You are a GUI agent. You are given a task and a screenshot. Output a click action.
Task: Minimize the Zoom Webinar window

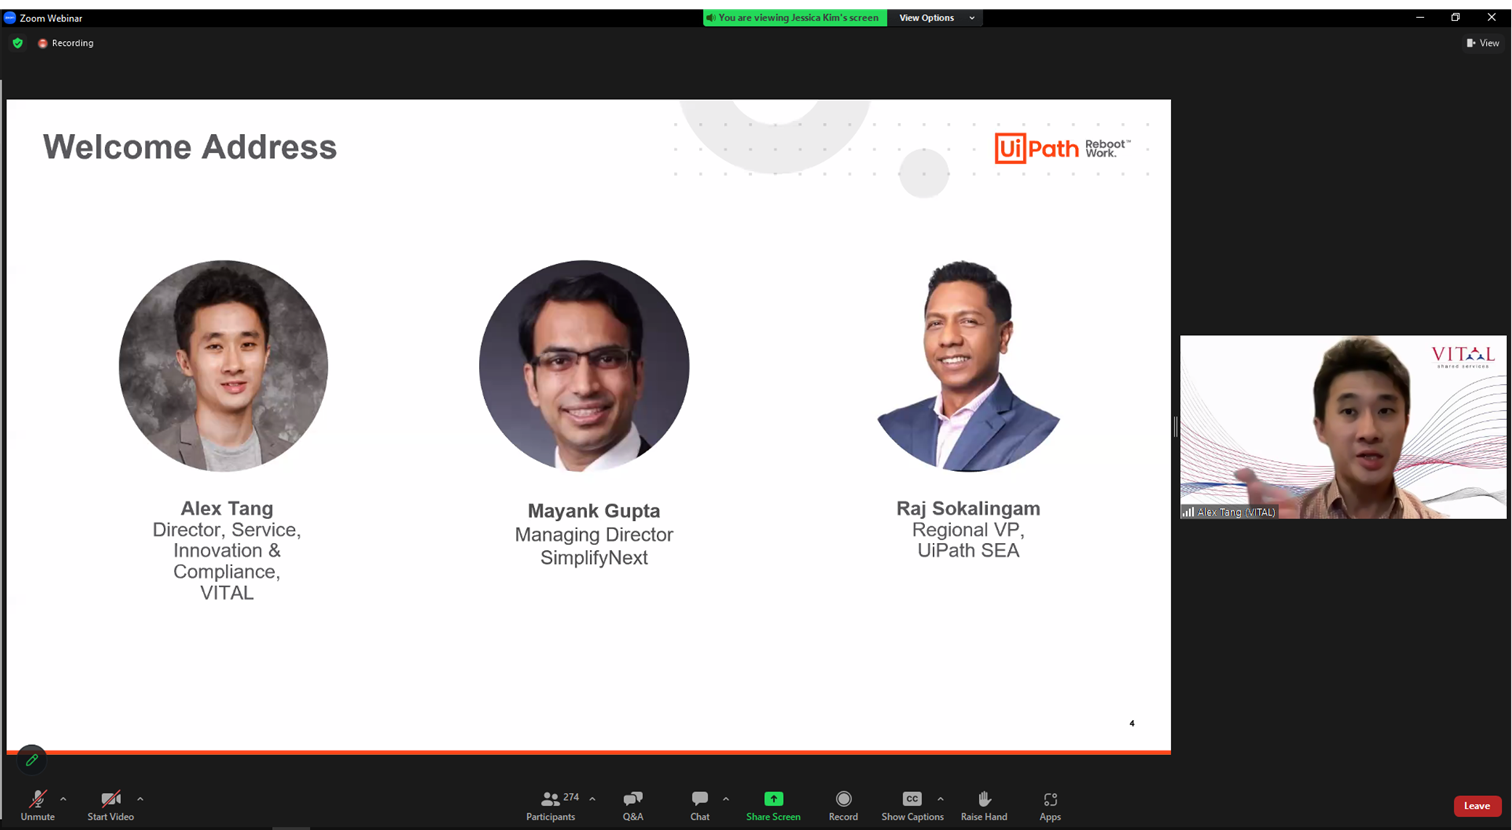[1420, 17]
